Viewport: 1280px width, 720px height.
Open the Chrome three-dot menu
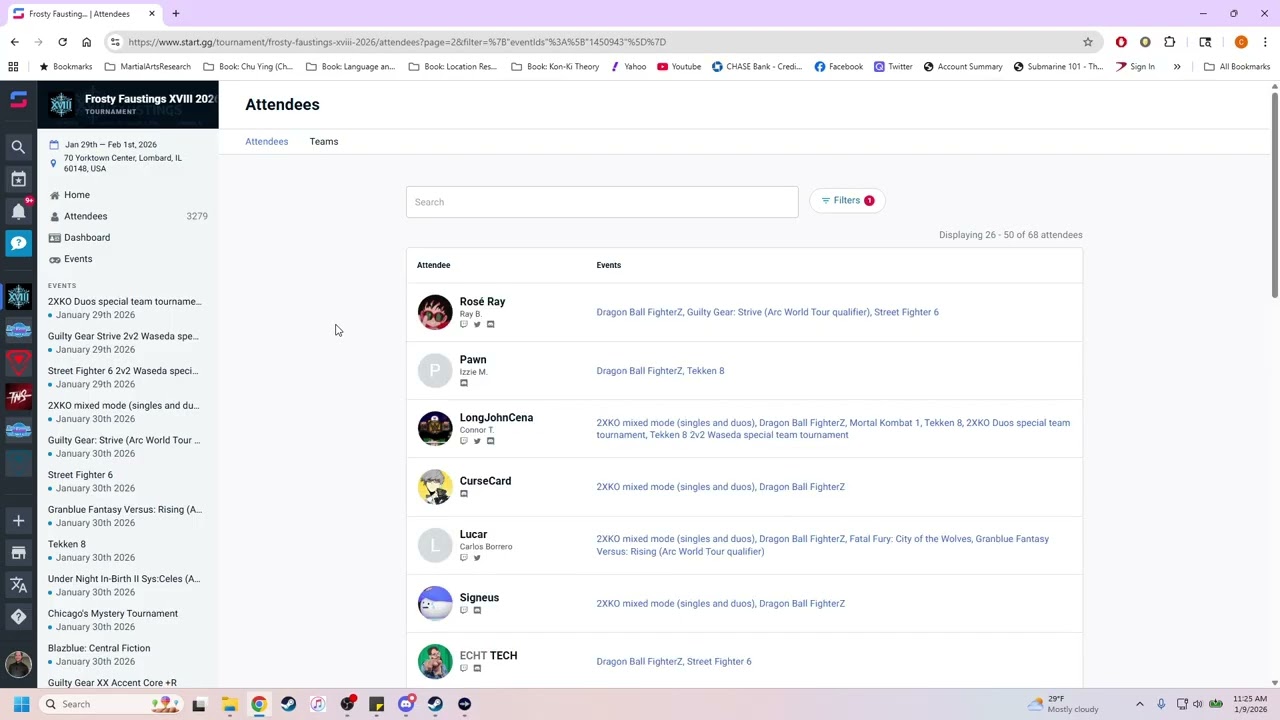click(x=1265, y=42)
